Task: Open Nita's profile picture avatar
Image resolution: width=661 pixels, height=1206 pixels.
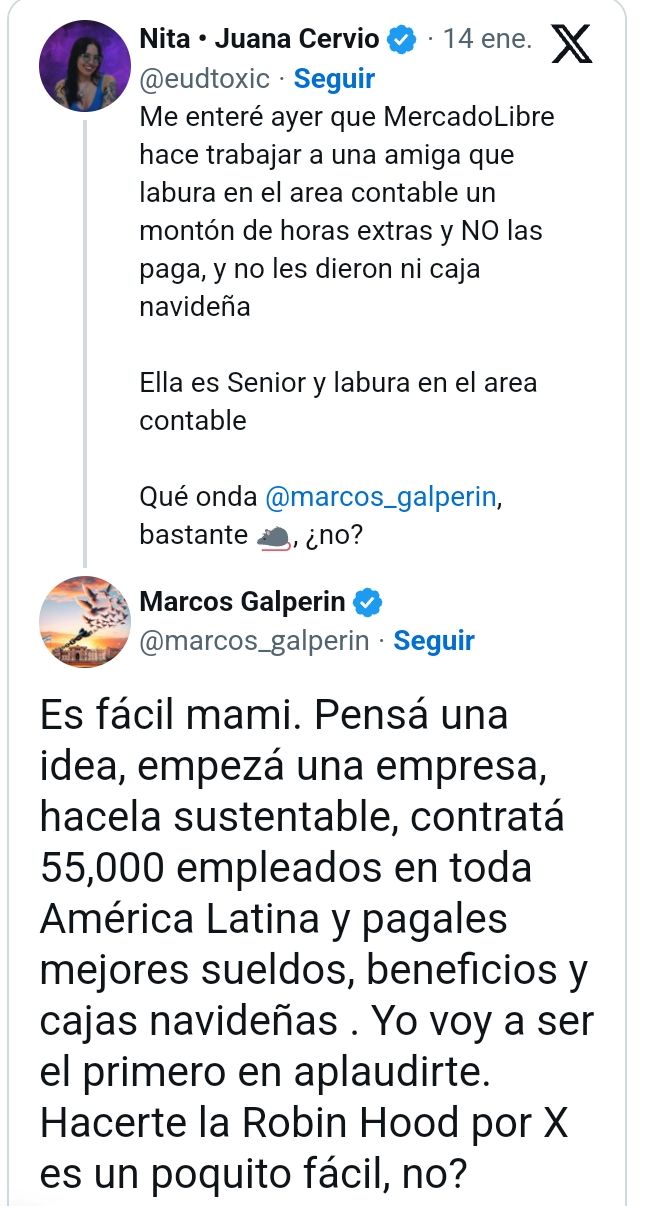Action: point(85,66)
